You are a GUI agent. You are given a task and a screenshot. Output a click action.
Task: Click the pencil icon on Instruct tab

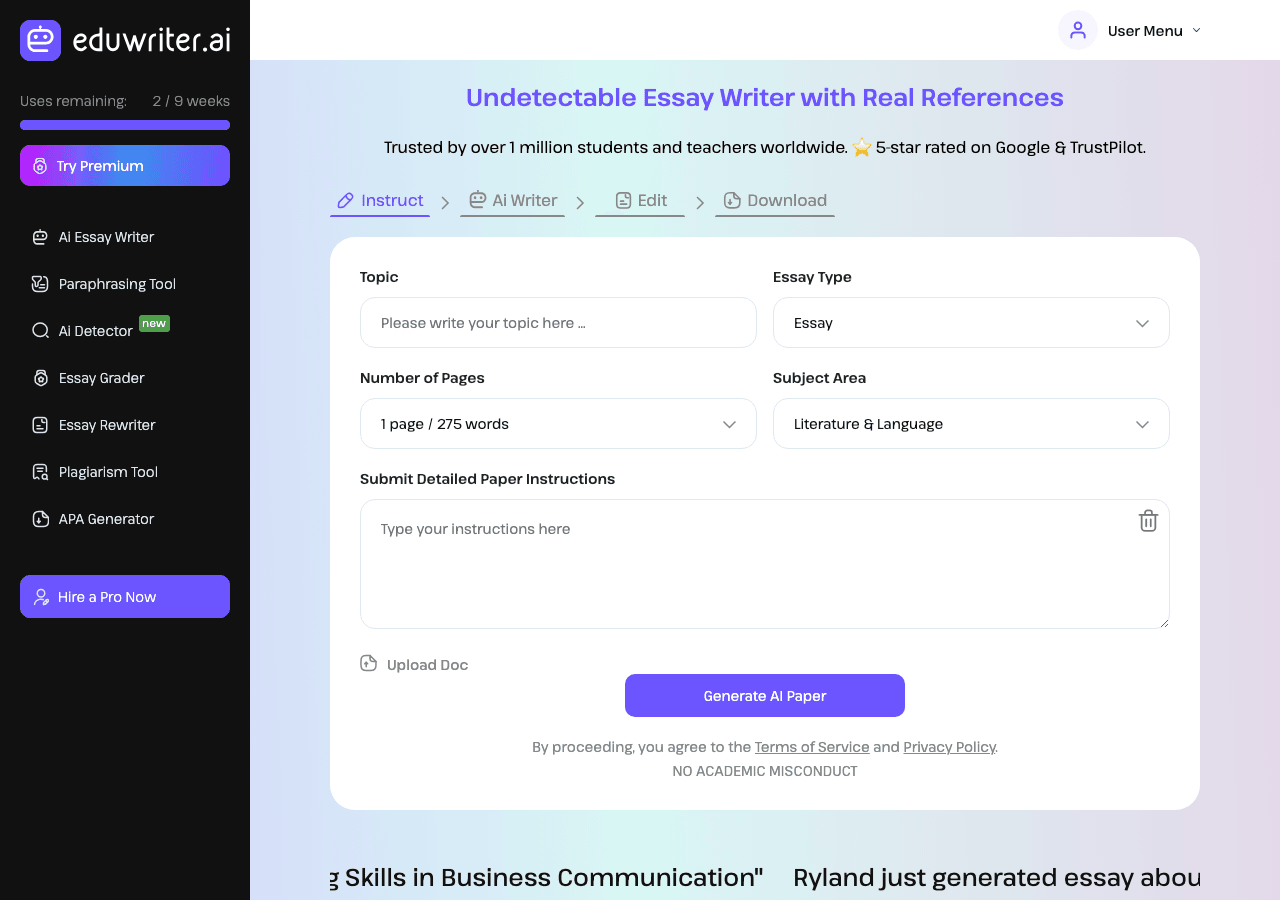click(x=346, y=200)
